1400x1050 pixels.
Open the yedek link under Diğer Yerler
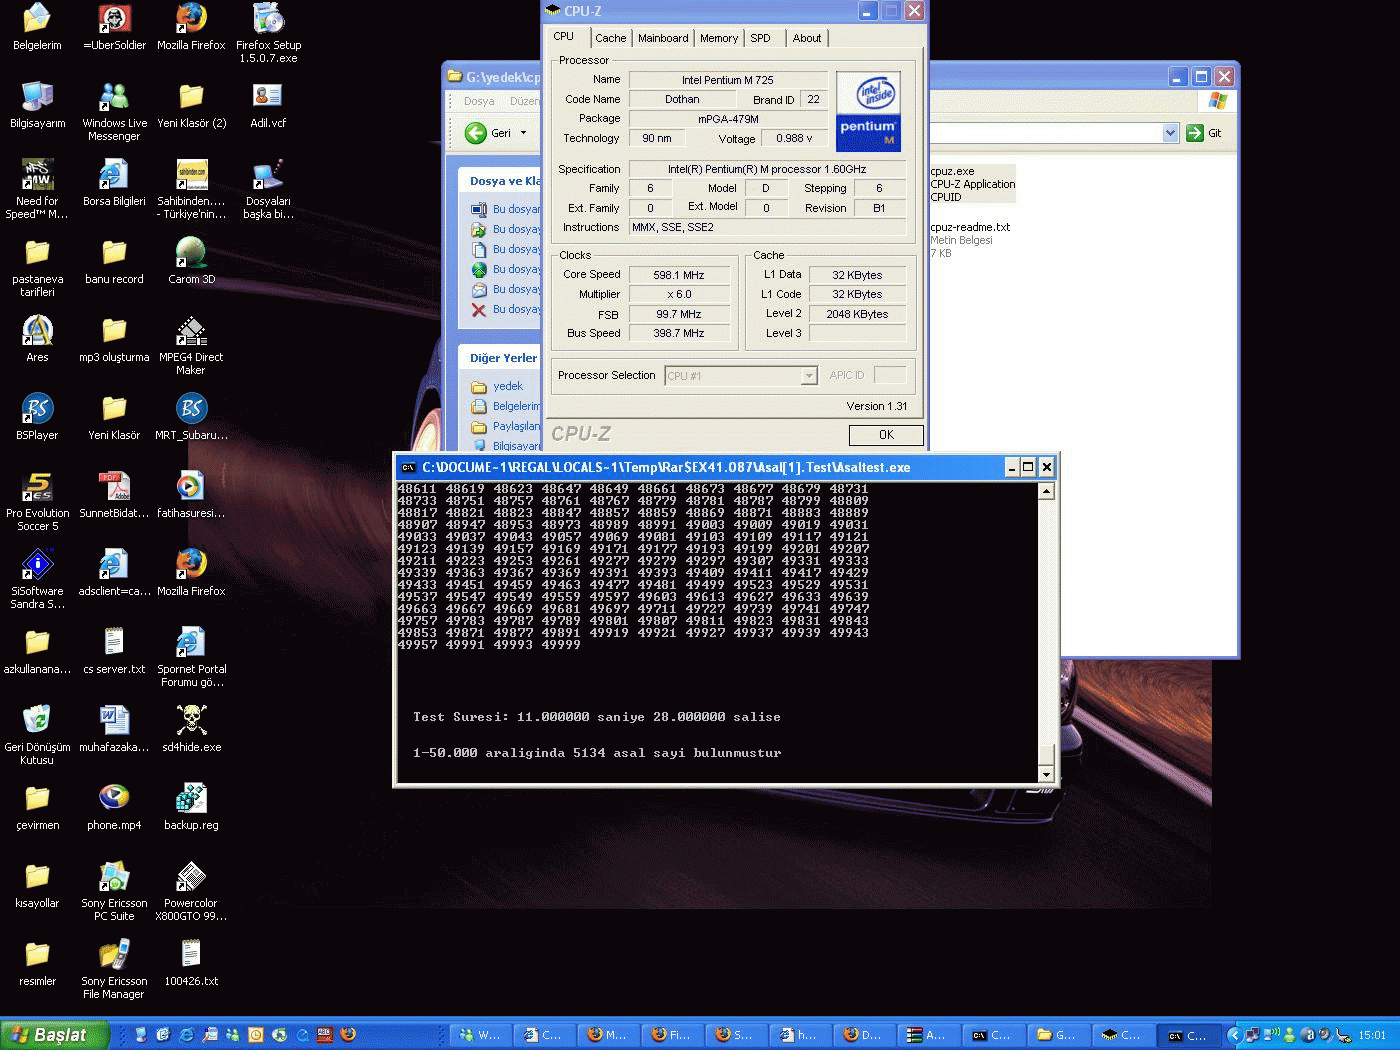click(x=508, y=386)
